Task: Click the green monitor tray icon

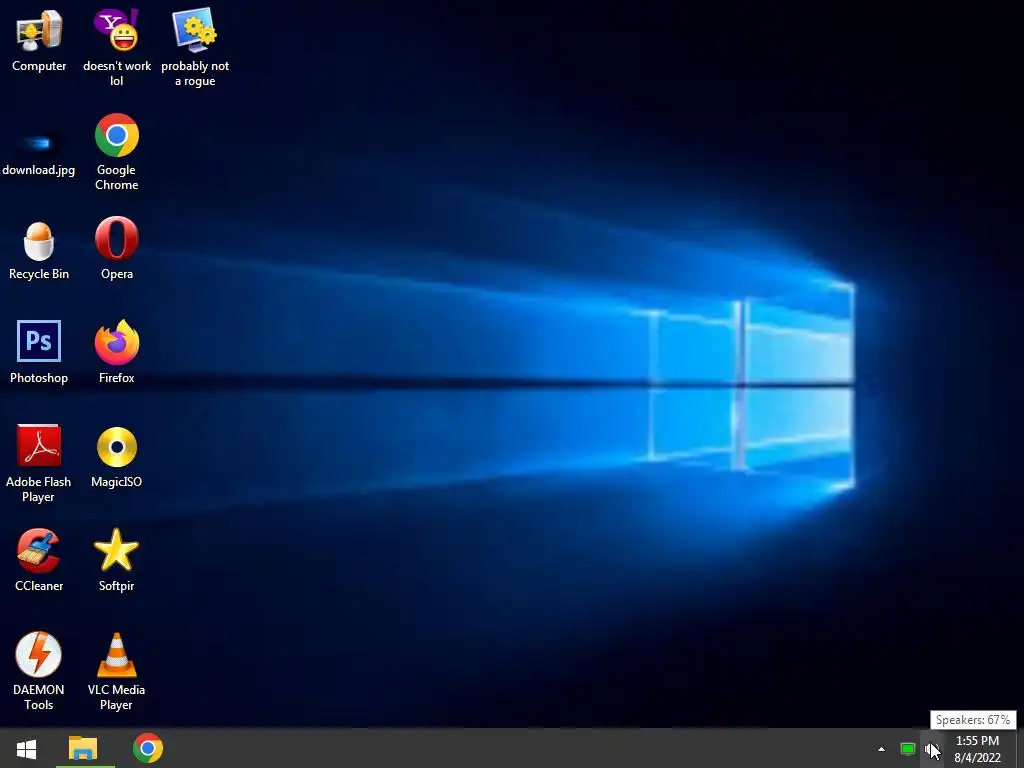Action: tap(908, 749)
